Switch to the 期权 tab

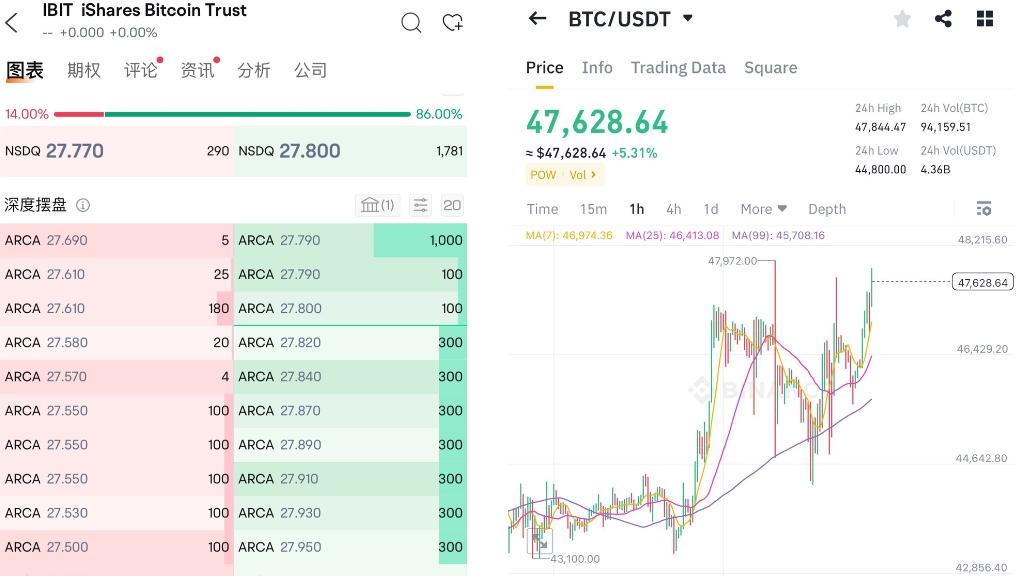(x=84, y=70)
